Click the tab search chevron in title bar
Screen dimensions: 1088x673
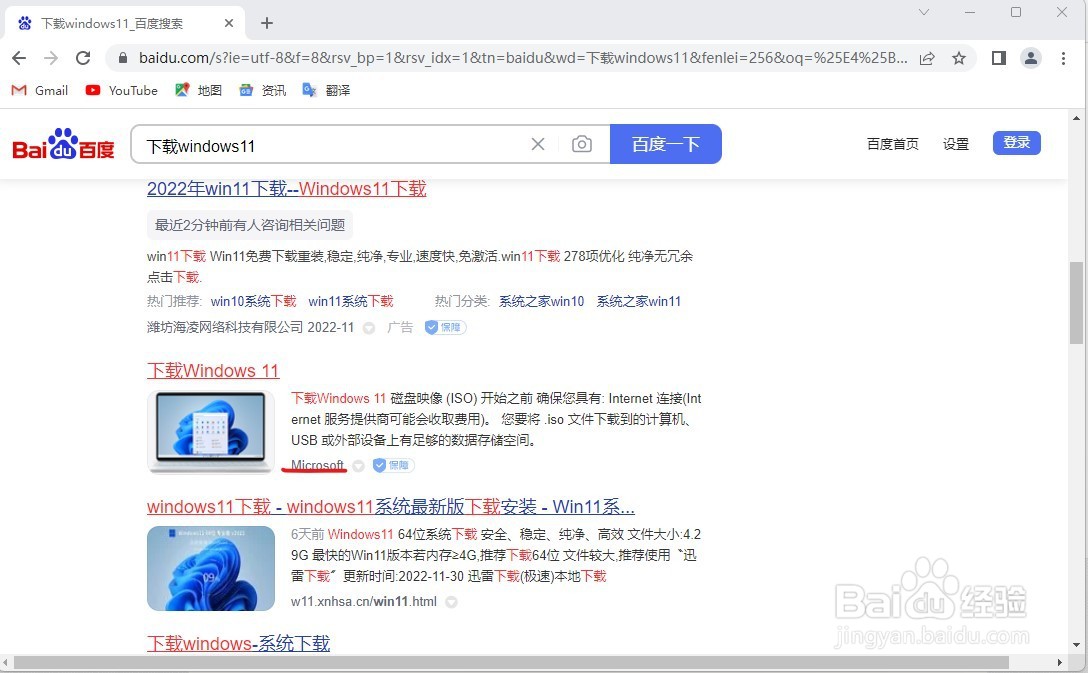924,12
